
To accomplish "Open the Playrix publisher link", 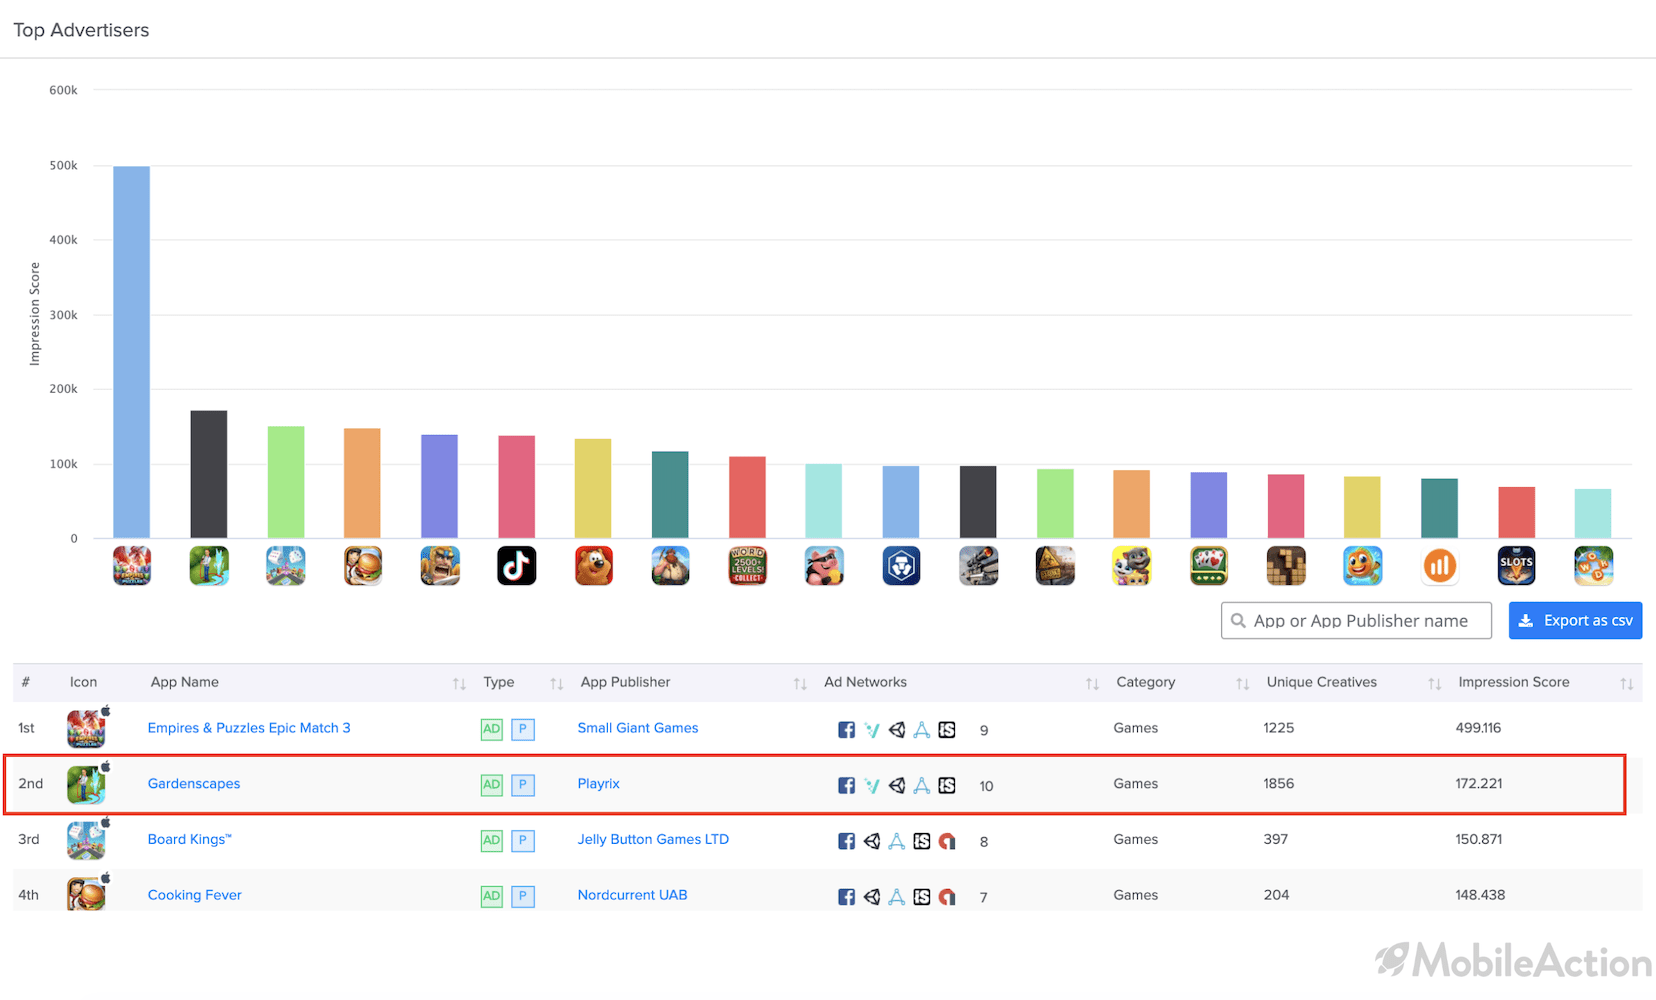I will (x=599, y=784).
